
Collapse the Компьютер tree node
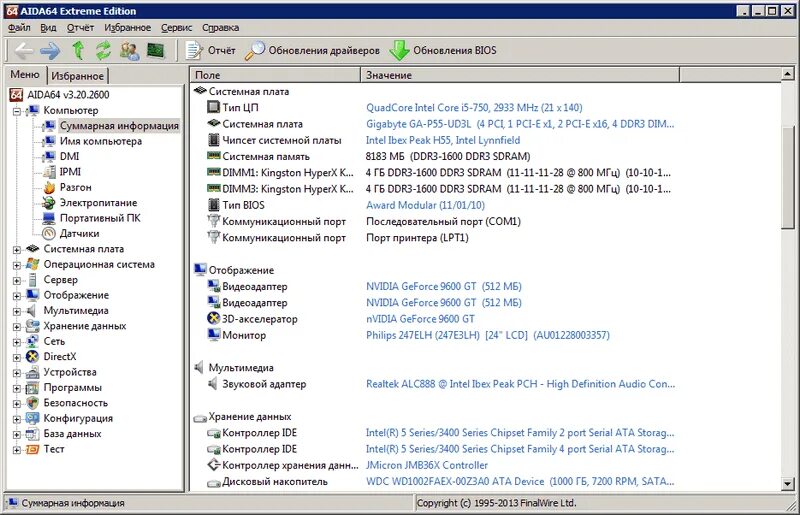tap(17, 111)
